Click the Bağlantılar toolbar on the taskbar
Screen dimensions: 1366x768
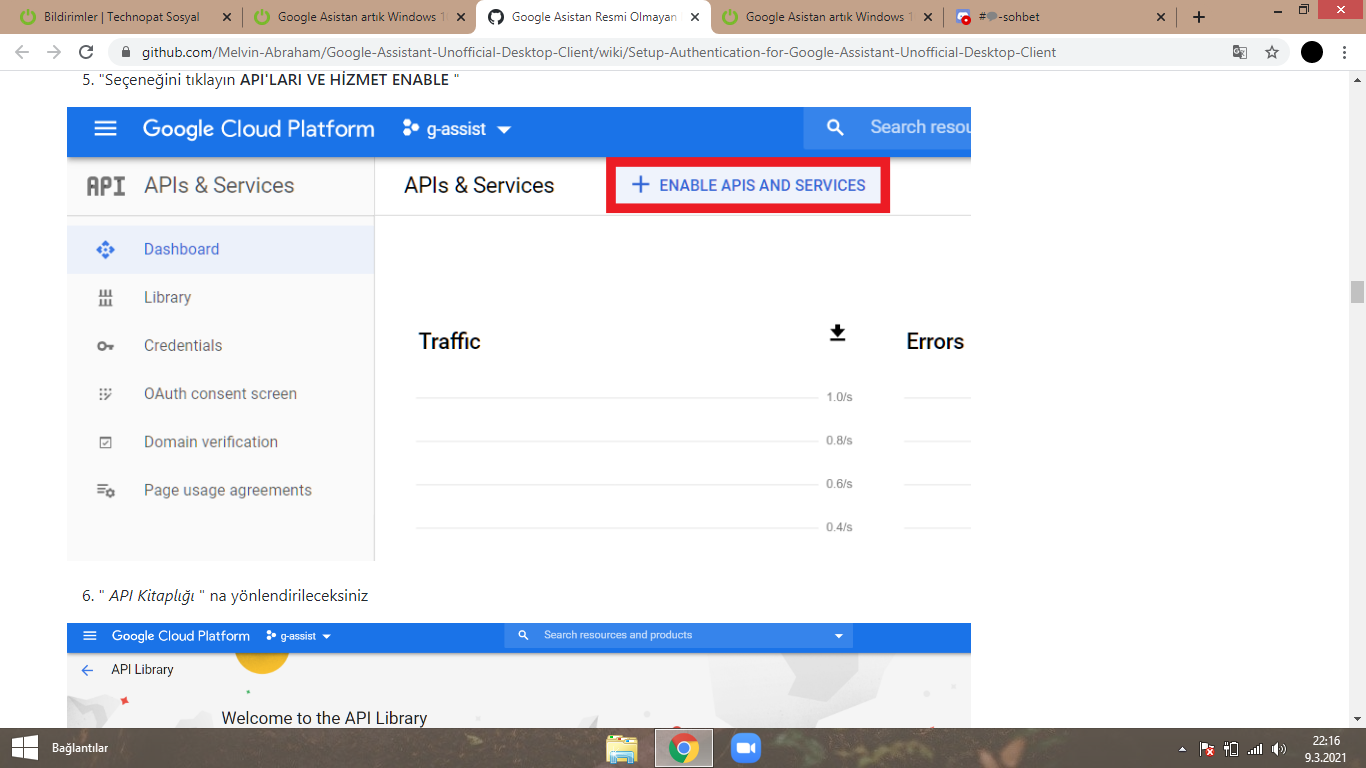[x=80, y=748]
